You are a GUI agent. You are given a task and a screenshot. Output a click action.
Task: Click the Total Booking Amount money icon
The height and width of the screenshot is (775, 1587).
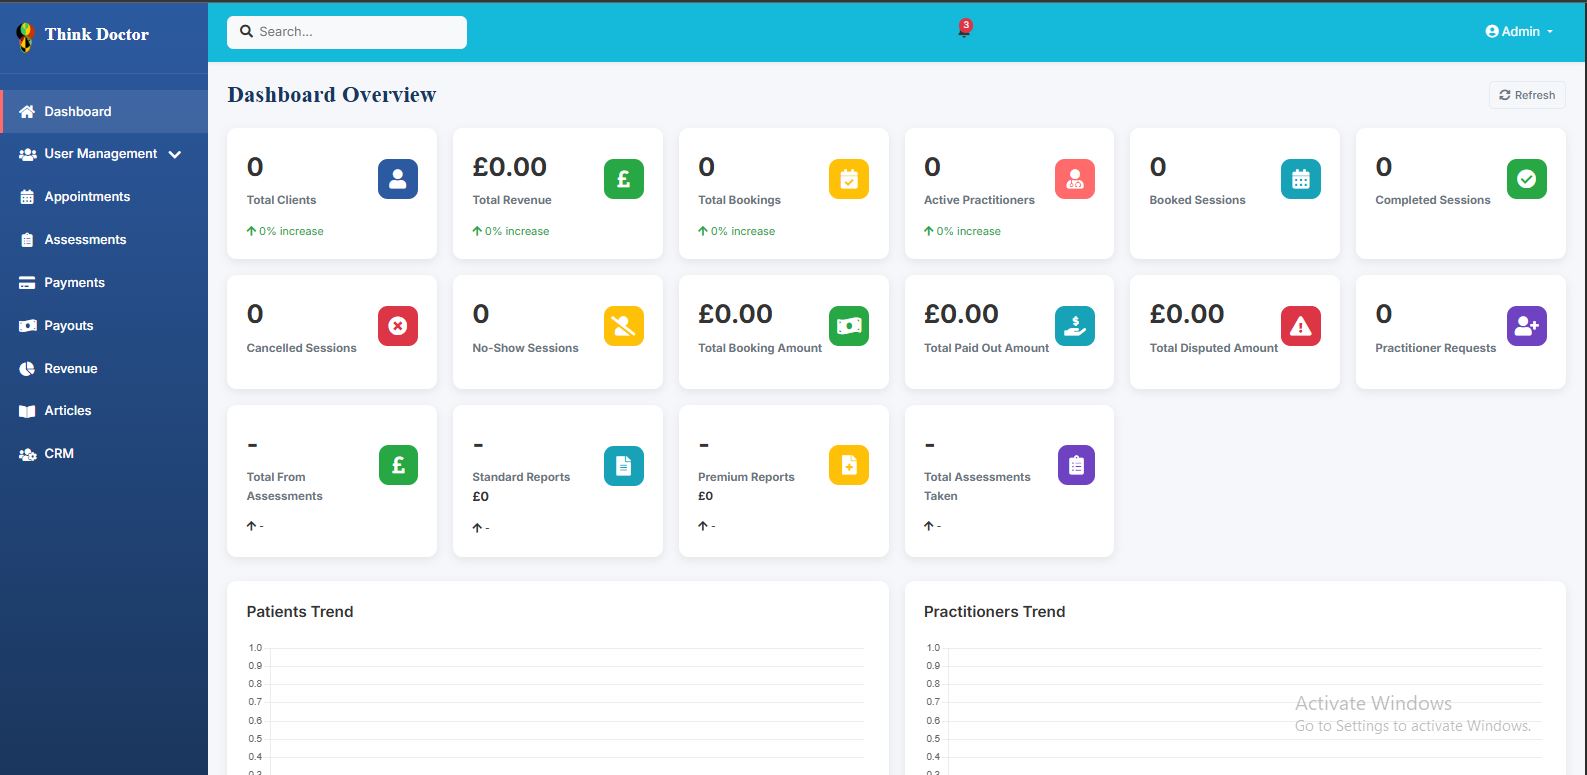pos(849,326)
